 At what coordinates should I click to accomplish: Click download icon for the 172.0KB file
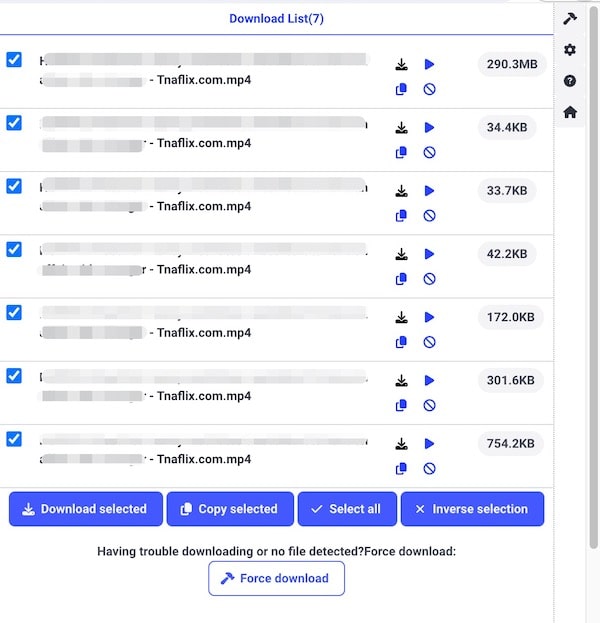tap(401, 318)
